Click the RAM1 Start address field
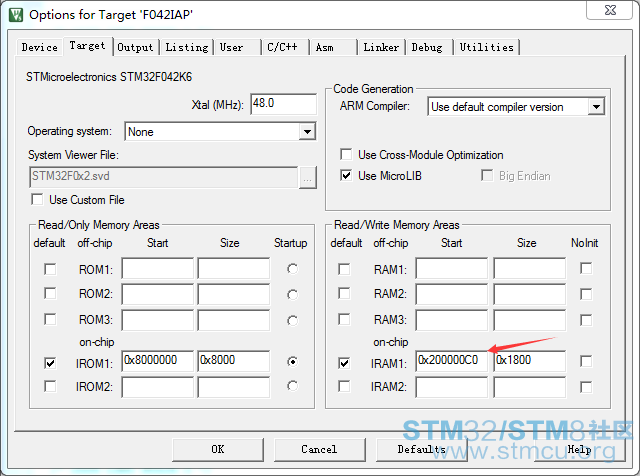 (452, 268)
